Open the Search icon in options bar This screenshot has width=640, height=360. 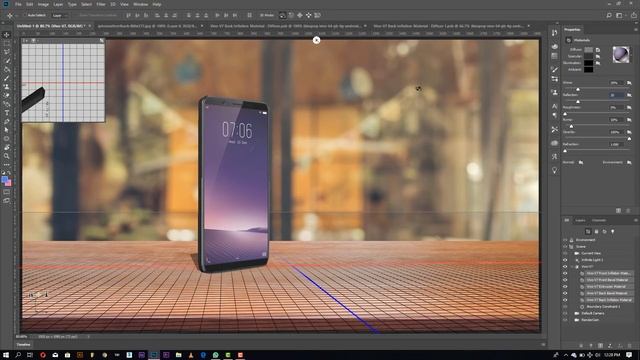pos(609,16)
